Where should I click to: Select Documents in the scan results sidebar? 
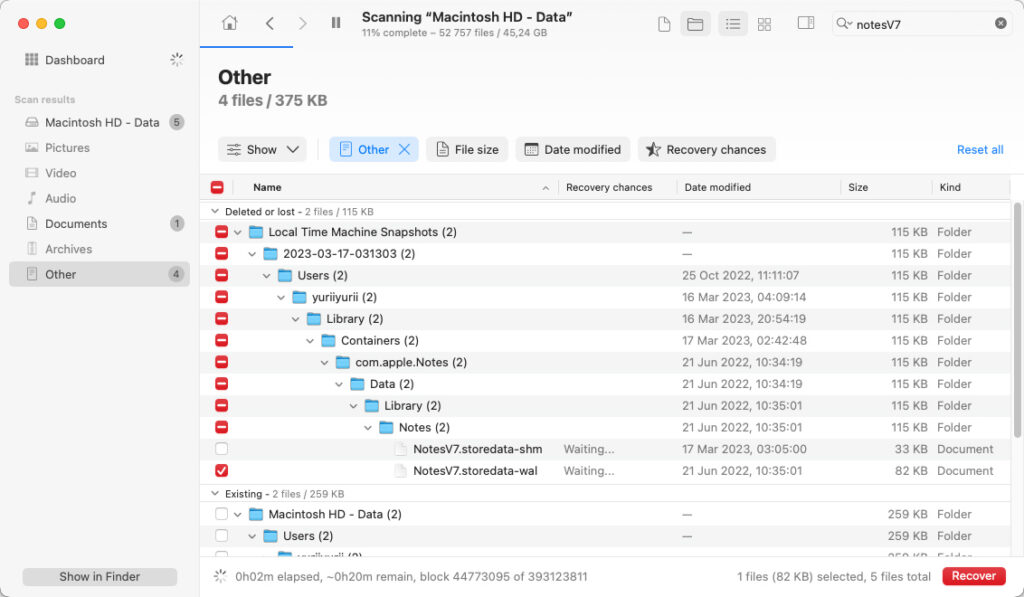click(73, 223)
